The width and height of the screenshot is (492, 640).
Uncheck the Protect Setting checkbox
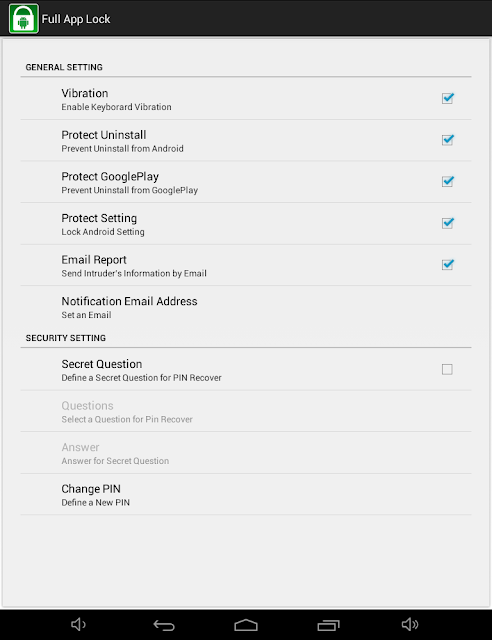(x=447, y=223)
